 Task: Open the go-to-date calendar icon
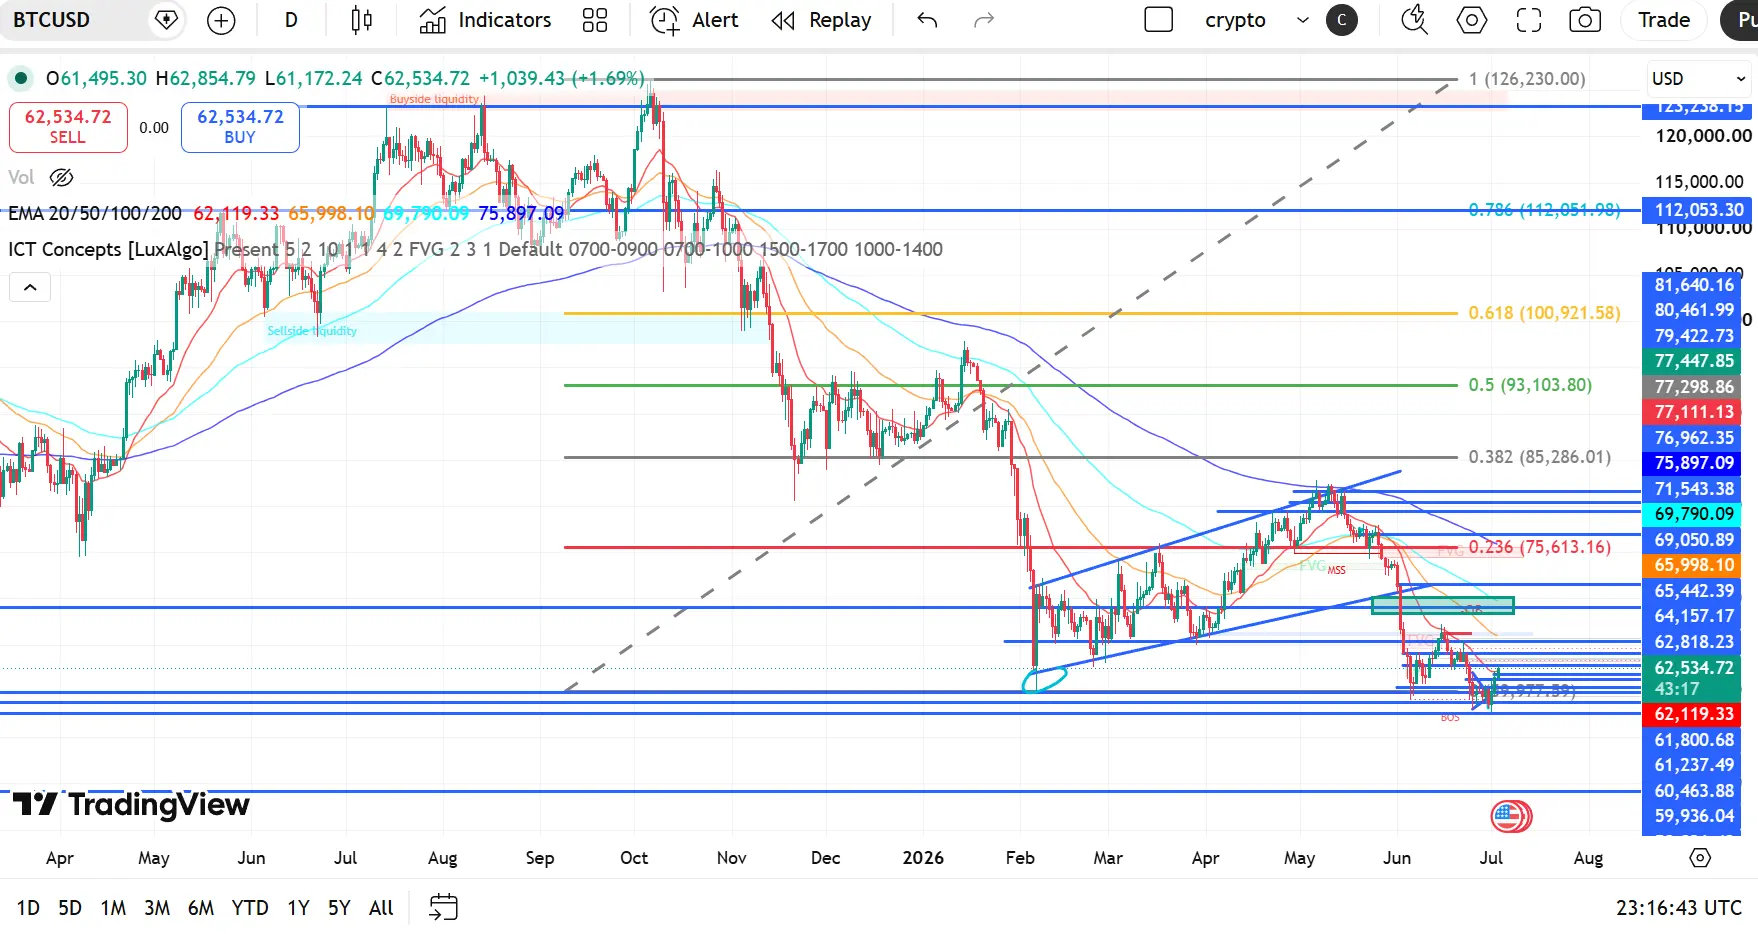pyautogui.click(x=443, y=907)
